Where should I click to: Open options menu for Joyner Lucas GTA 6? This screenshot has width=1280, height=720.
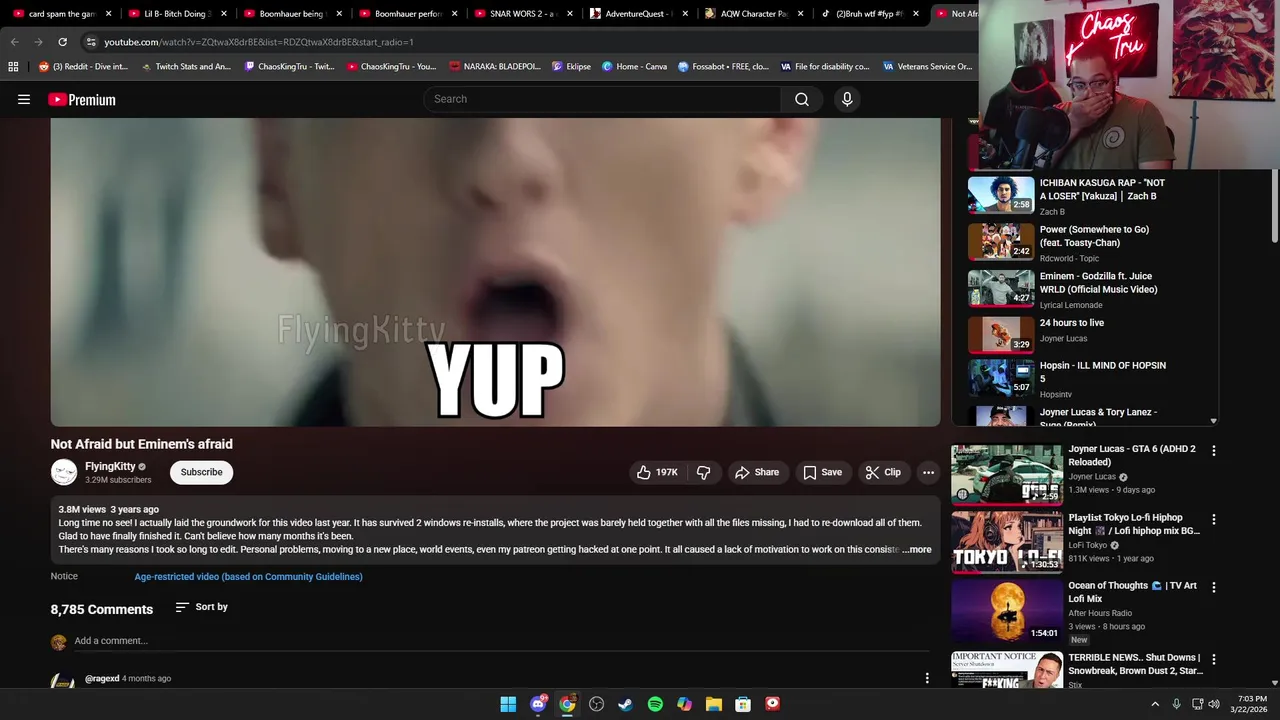click(1213, 451)
